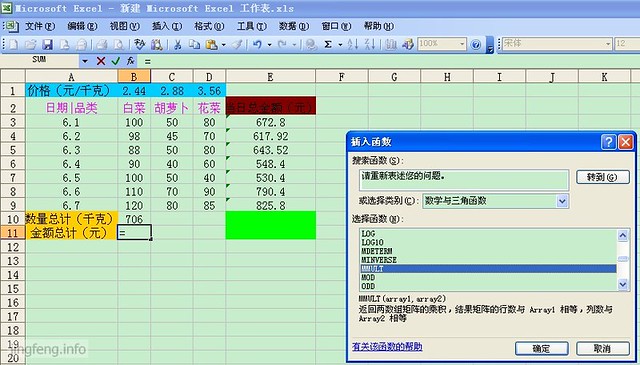Click the Sort Descending icon
The image size is (640, 365).
tap(370, 44)
